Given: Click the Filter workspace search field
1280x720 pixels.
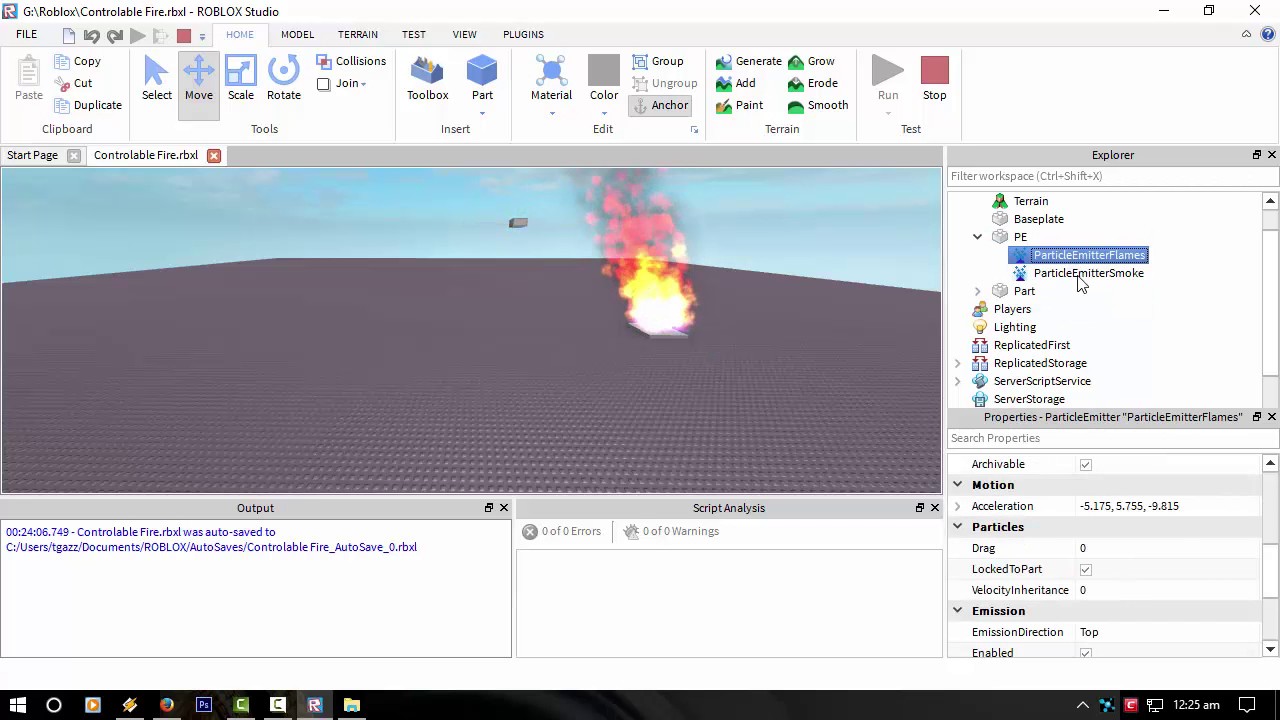Looking at the screenshot, I should (1112, 176).
